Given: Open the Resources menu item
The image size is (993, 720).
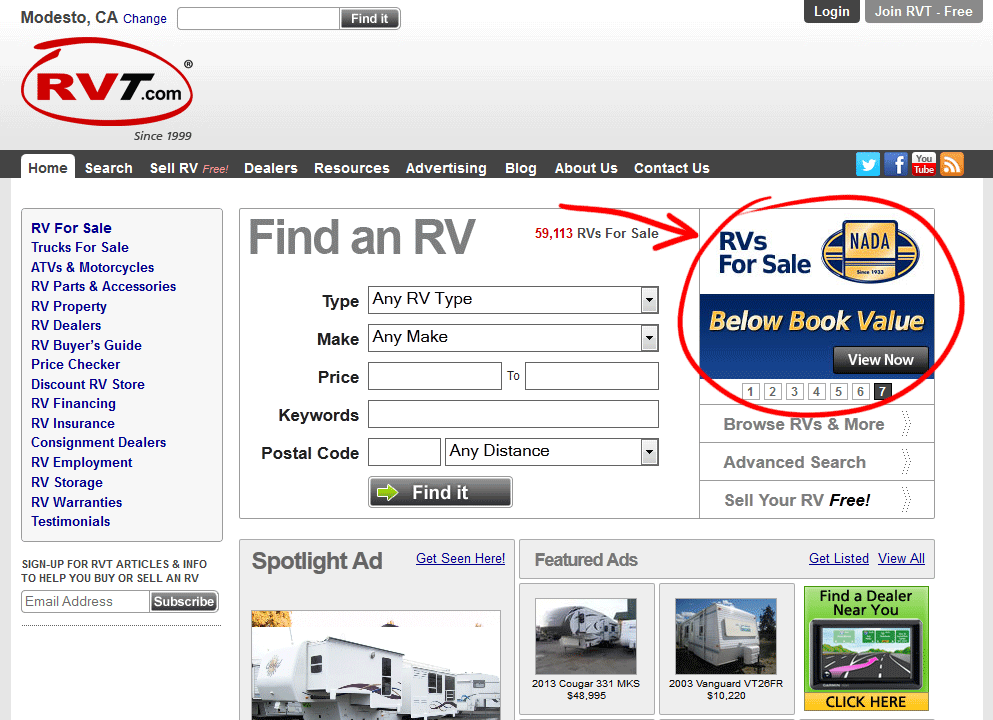Looking at the screenshot, I should coord(351,168).
